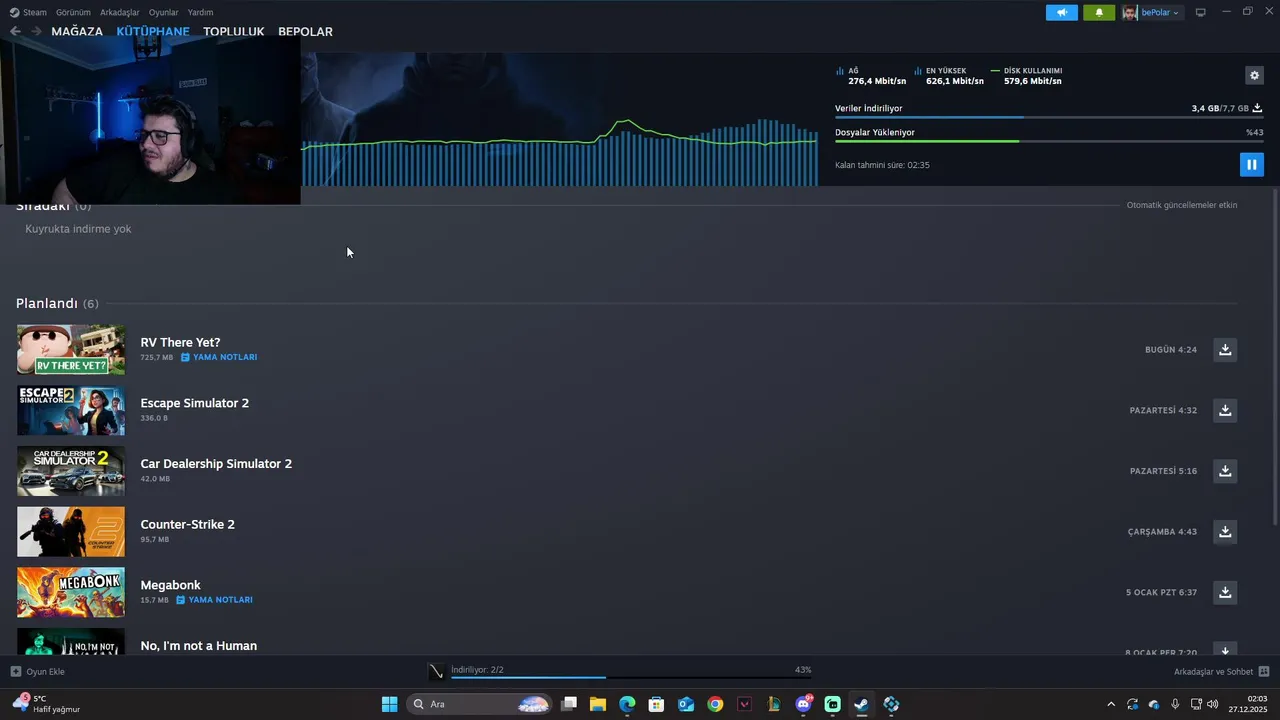The width and height of the screenshot is (1280, 720).
Task: Click the Megabonk thumbnail
Action: tap(71, 592)
